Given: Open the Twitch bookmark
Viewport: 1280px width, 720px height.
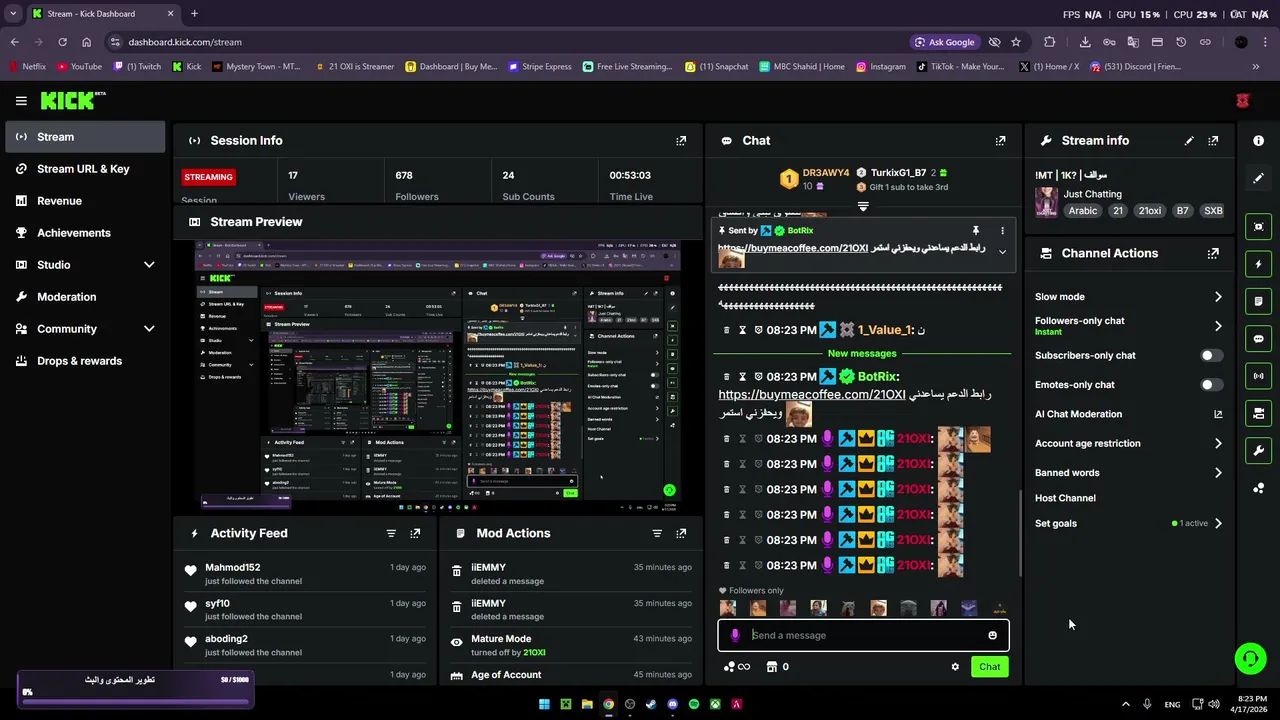Looking at the screenshot, I should pos(137,67).
